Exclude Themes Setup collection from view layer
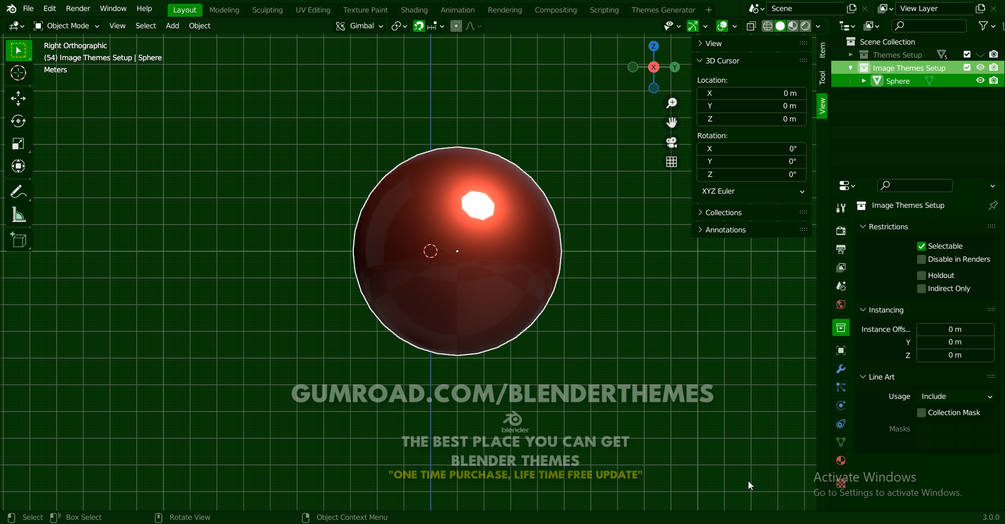The height and width of the screenshot is (524, 1005). 967,54
